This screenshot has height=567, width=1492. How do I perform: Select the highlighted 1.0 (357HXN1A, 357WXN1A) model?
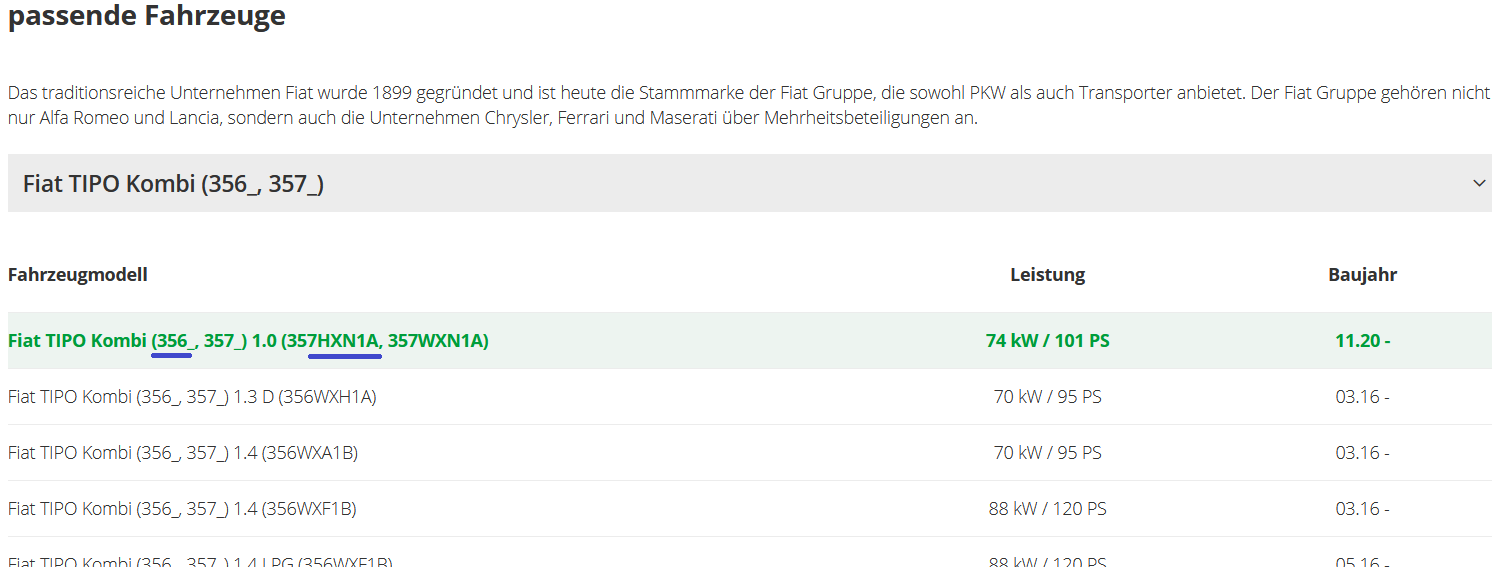(248, 341)
